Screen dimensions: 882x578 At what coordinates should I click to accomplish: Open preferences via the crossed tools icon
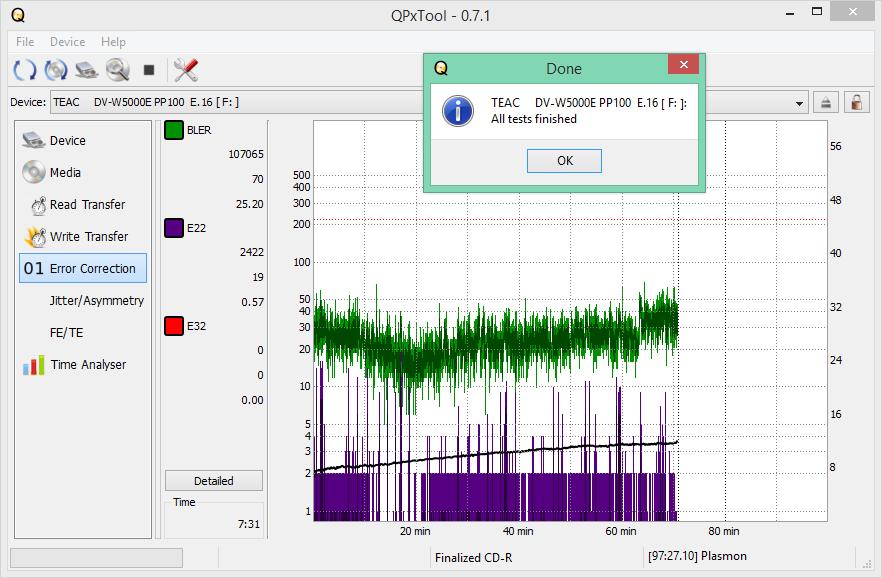pos(186,70)
